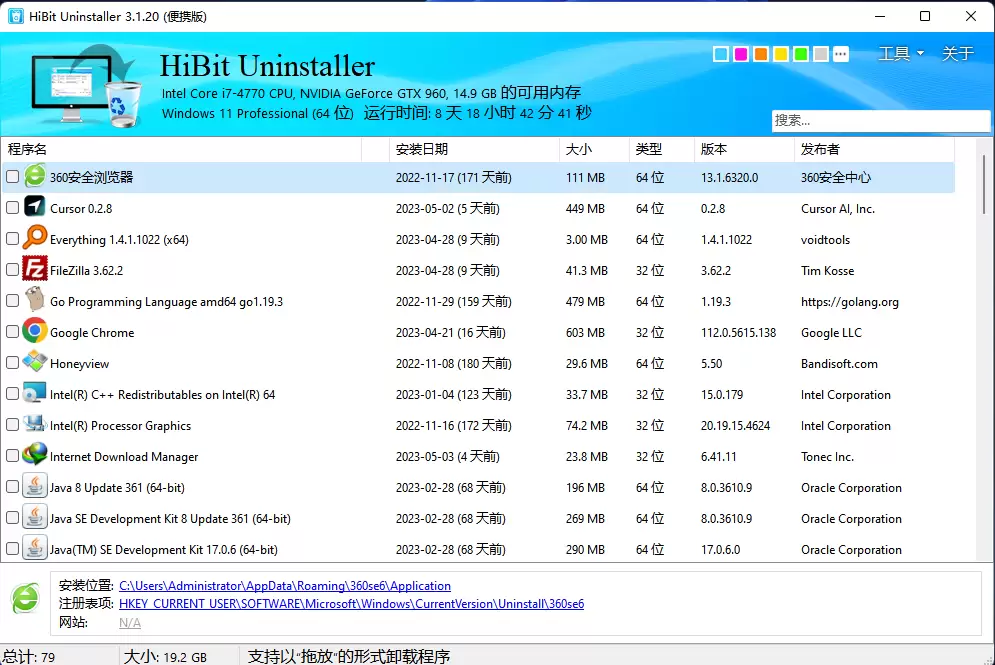This screenshot has height=665, width=995.
Task: Click the Bandisoft.com publisher cell
Action: [x=840, y=364]
